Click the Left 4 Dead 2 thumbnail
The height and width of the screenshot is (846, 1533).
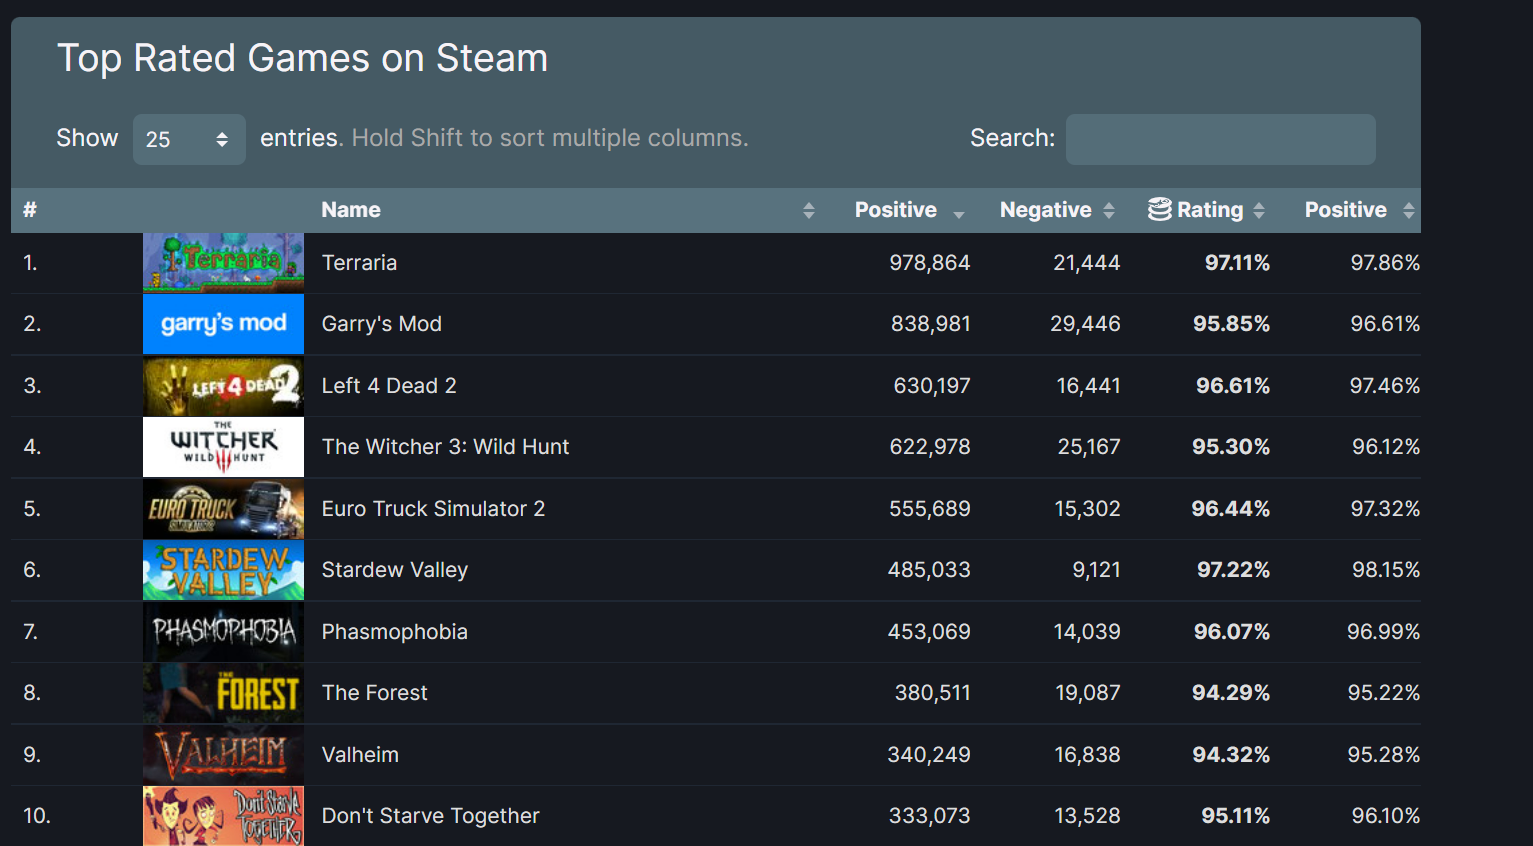pyautogui.click(x=223, y=386)
